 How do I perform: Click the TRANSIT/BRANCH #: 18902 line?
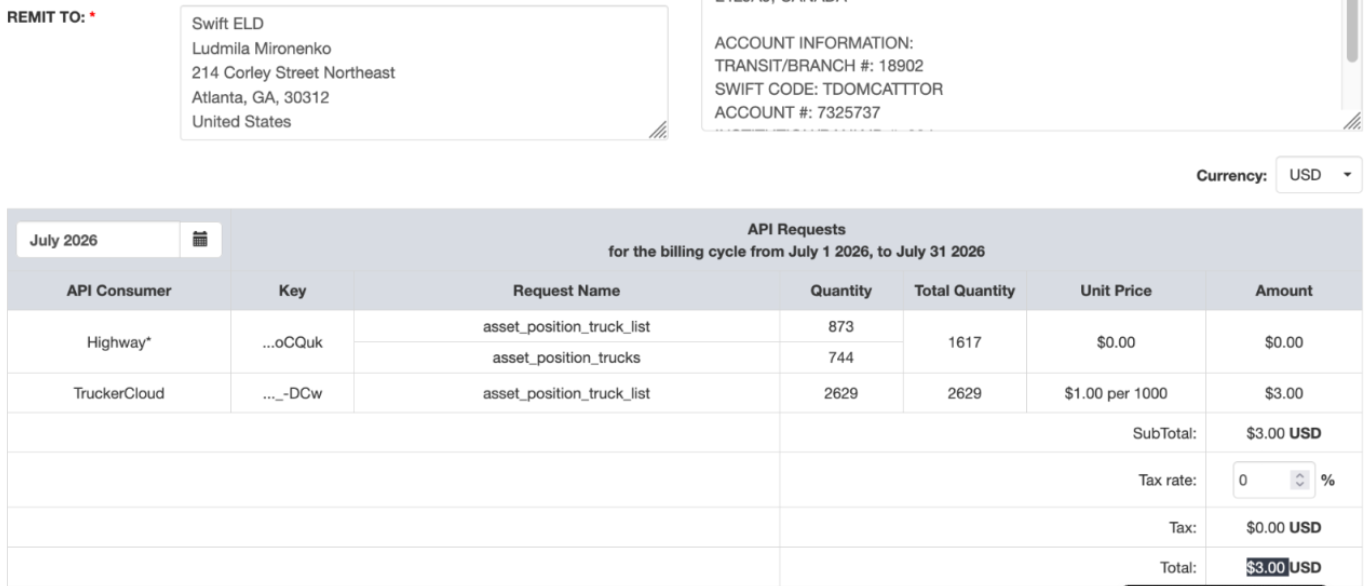[x=819, y=66]
